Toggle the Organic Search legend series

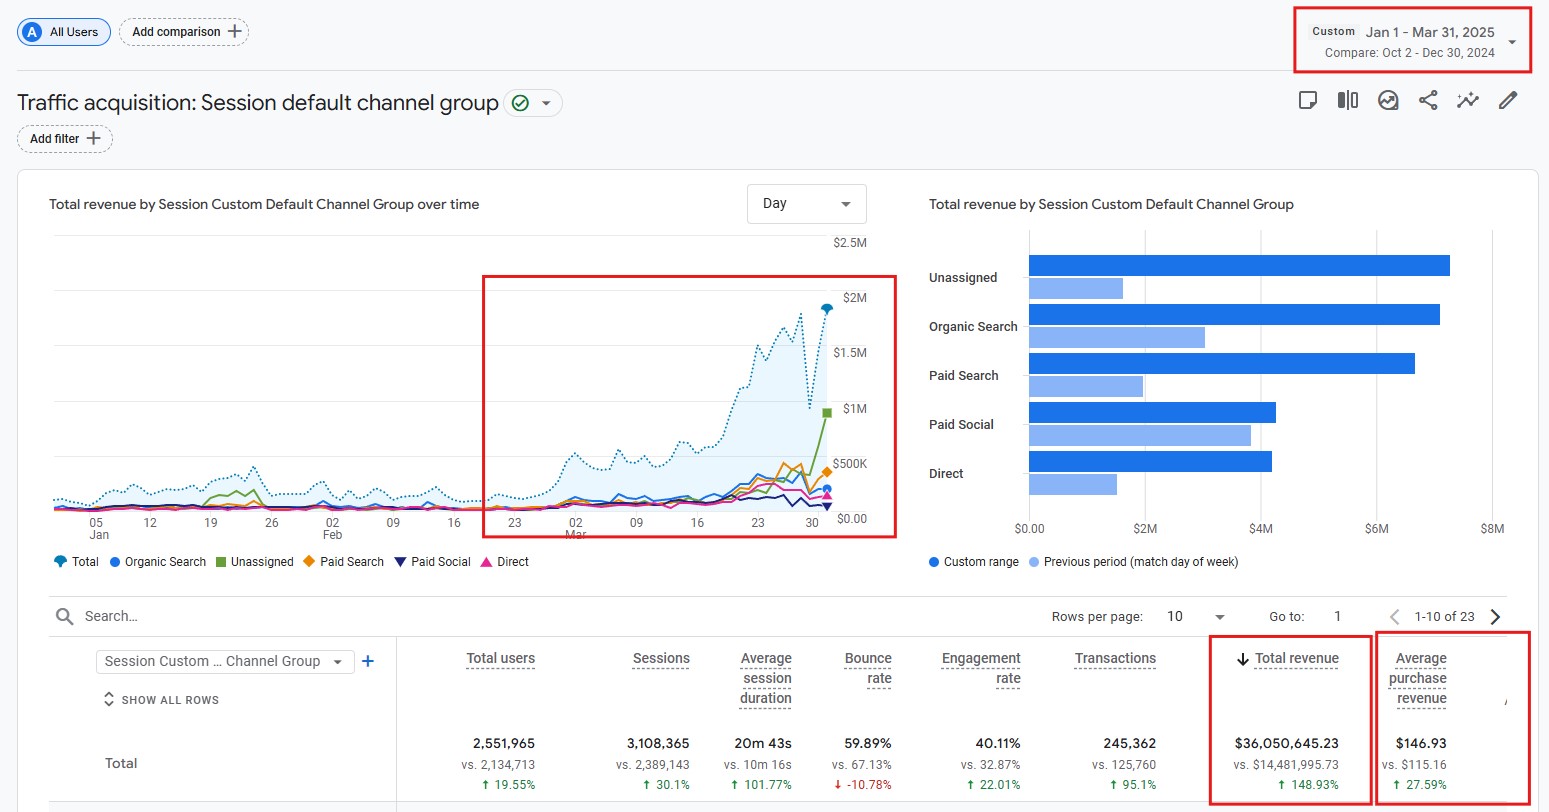point(158,562)
